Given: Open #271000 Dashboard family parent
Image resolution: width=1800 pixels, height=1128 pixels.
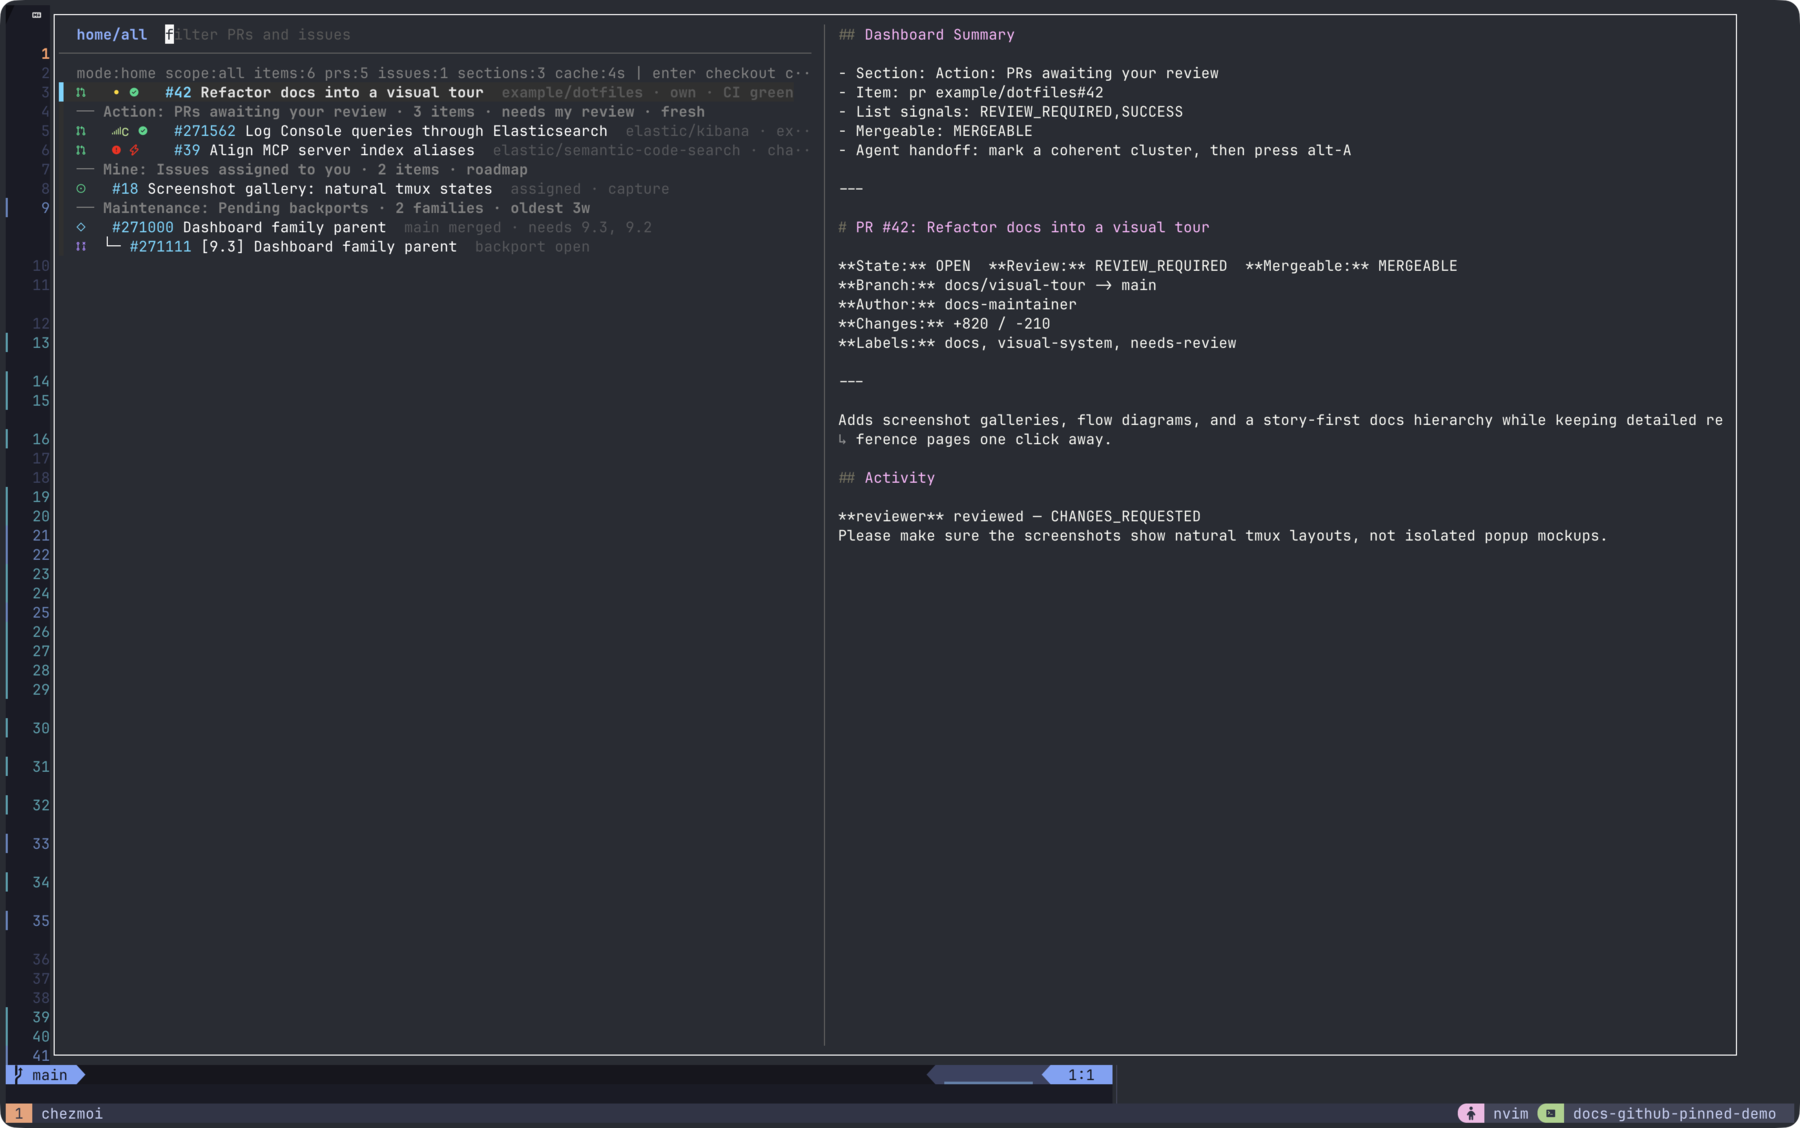Looking at the screenshot, I should coord(249,228).
